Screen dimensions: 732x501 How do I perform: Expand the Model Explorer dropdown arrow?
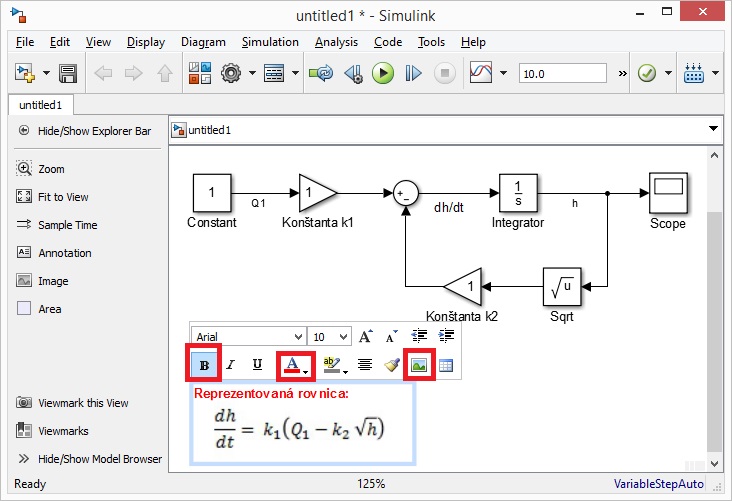295,73
